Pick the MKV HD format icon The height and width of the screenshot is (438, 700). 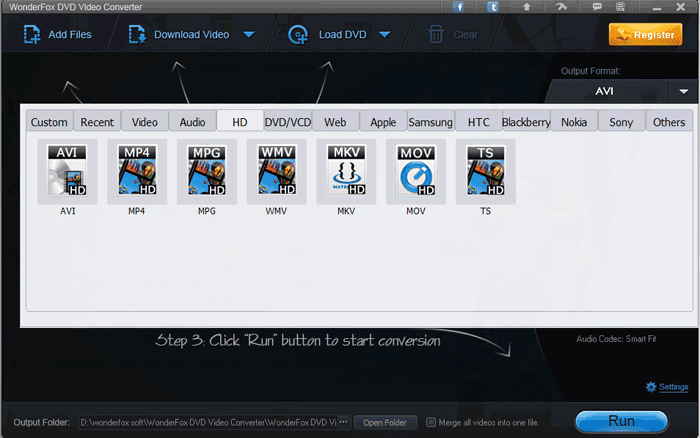[346, 170]
